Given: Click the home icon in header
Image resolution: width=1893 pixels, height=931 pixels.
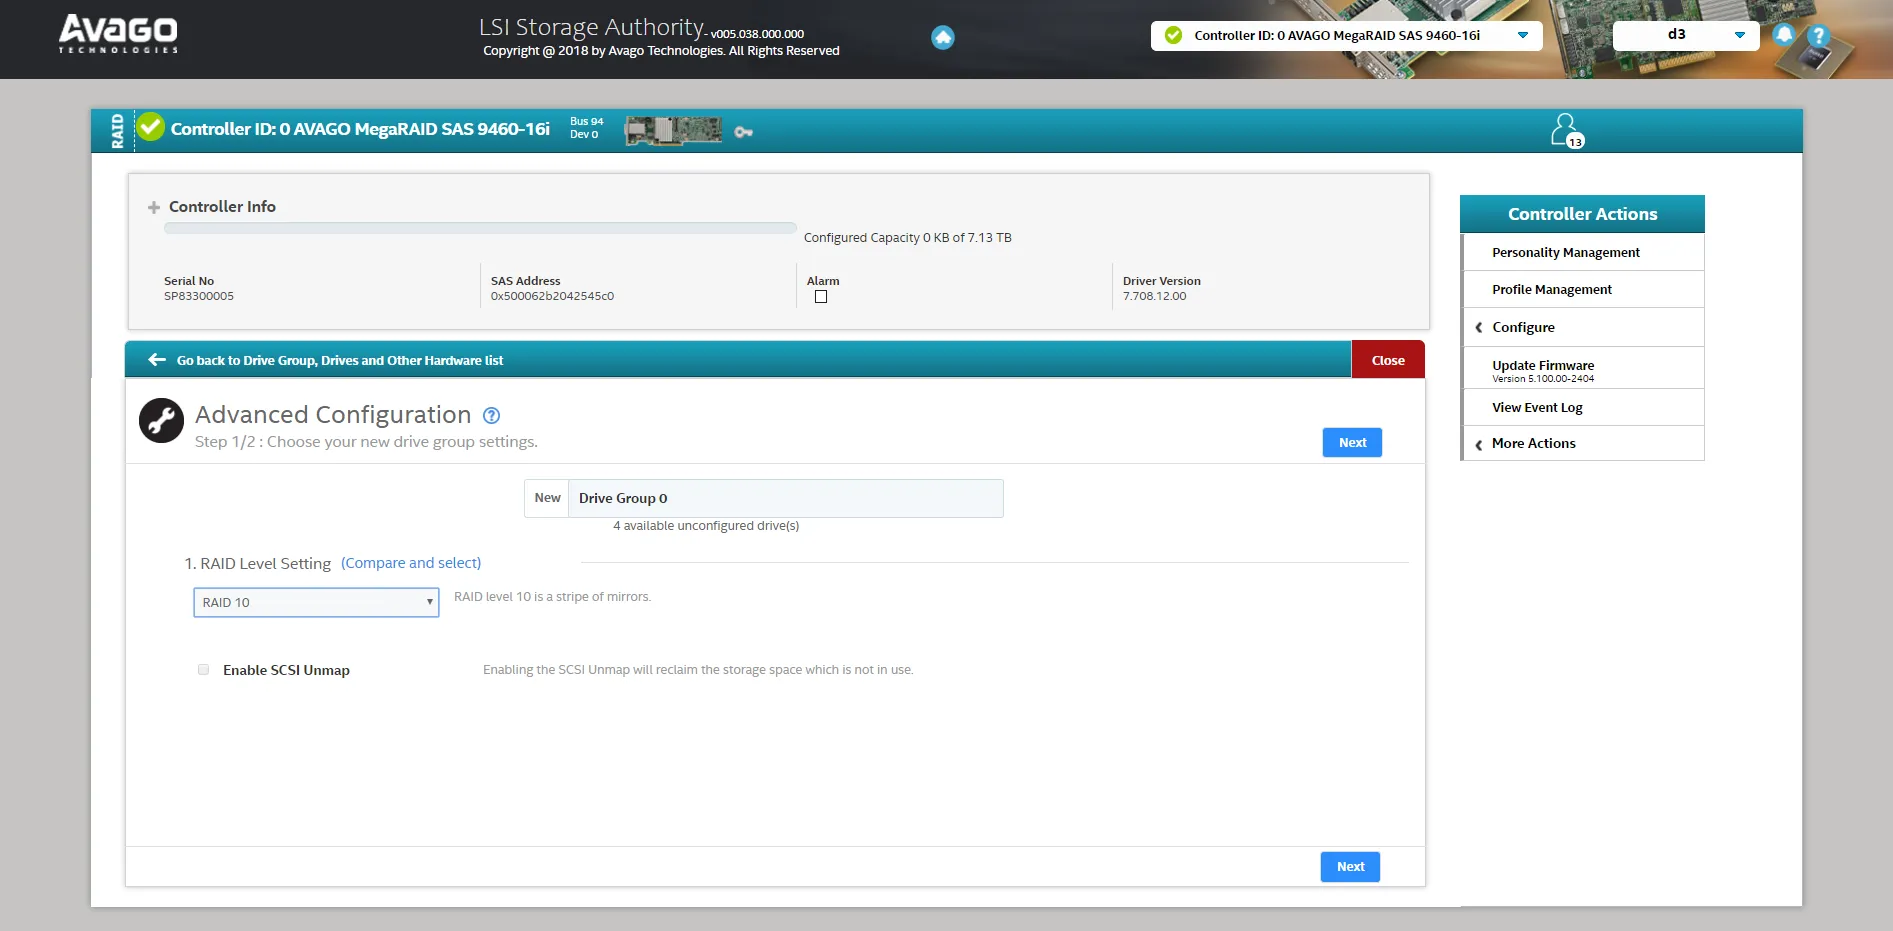Looking at the screenshot, I should point(942,38).
